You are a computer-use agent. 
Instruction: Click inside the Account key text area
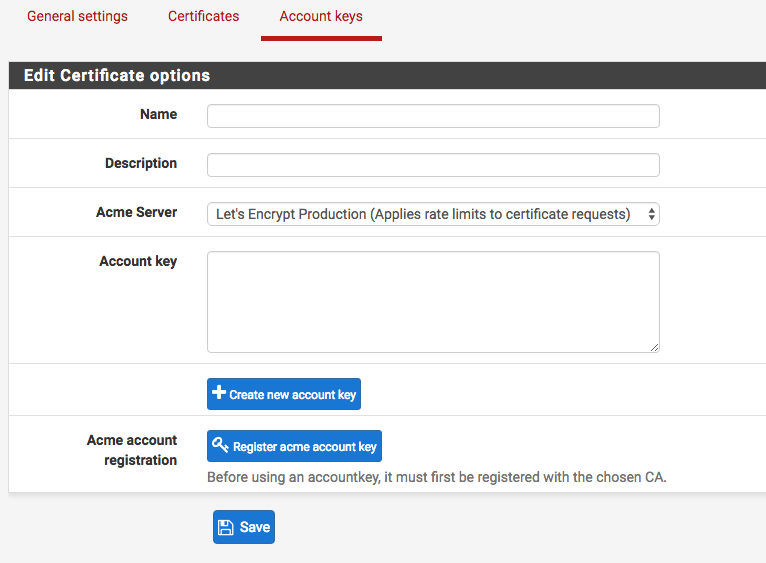click(432, 301)
